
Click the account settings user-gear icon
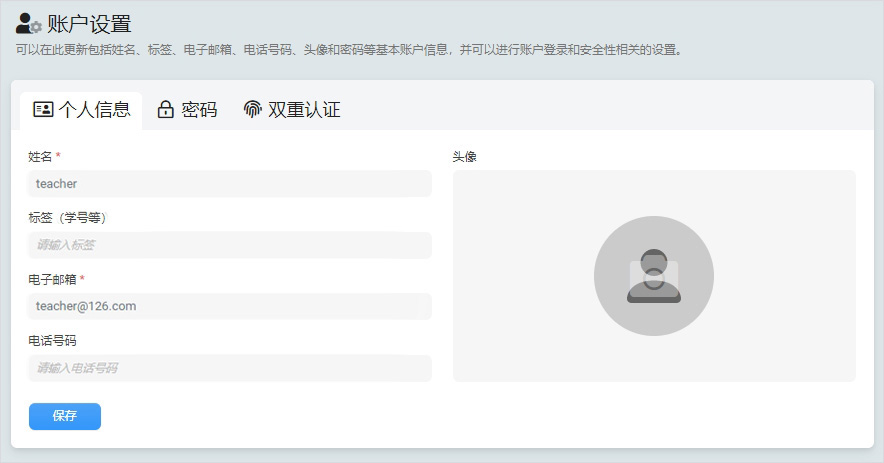pos(28,24)
